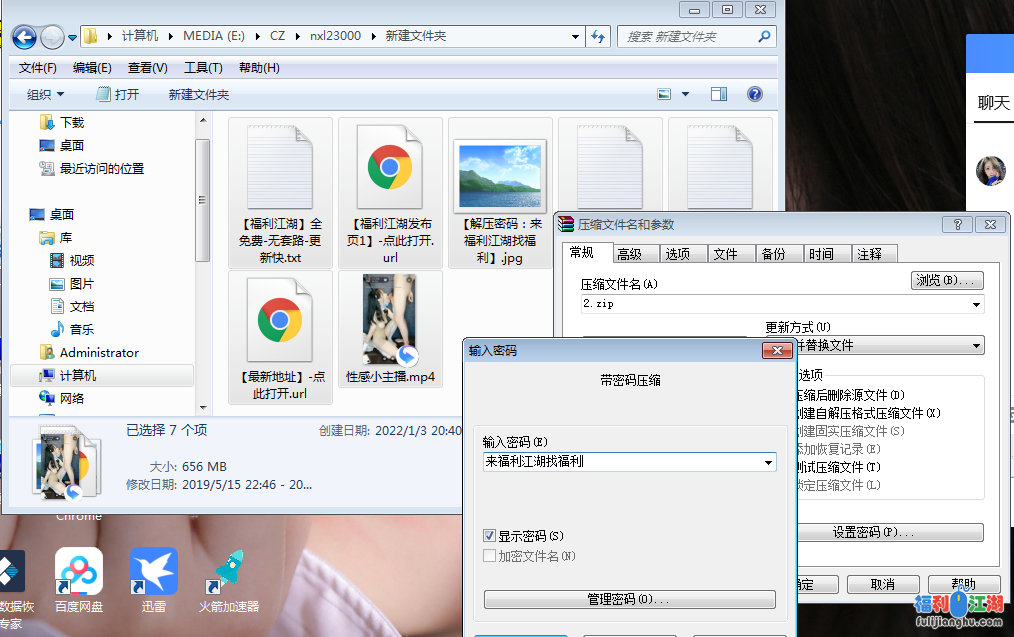Click the 管理密码 button
The width and height of the screenshot is (1014, 637).
coord(629,599)
